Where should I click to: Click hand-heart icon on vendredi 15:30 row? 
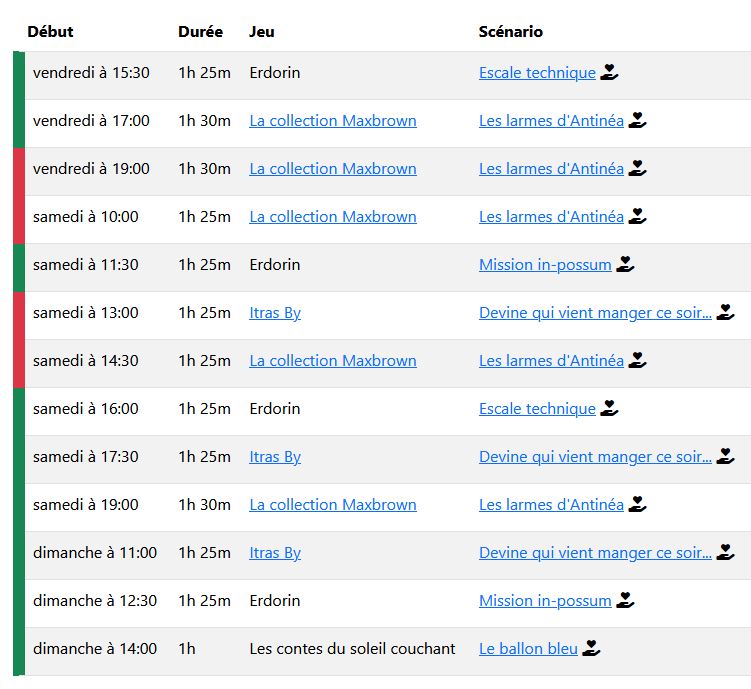609,72
